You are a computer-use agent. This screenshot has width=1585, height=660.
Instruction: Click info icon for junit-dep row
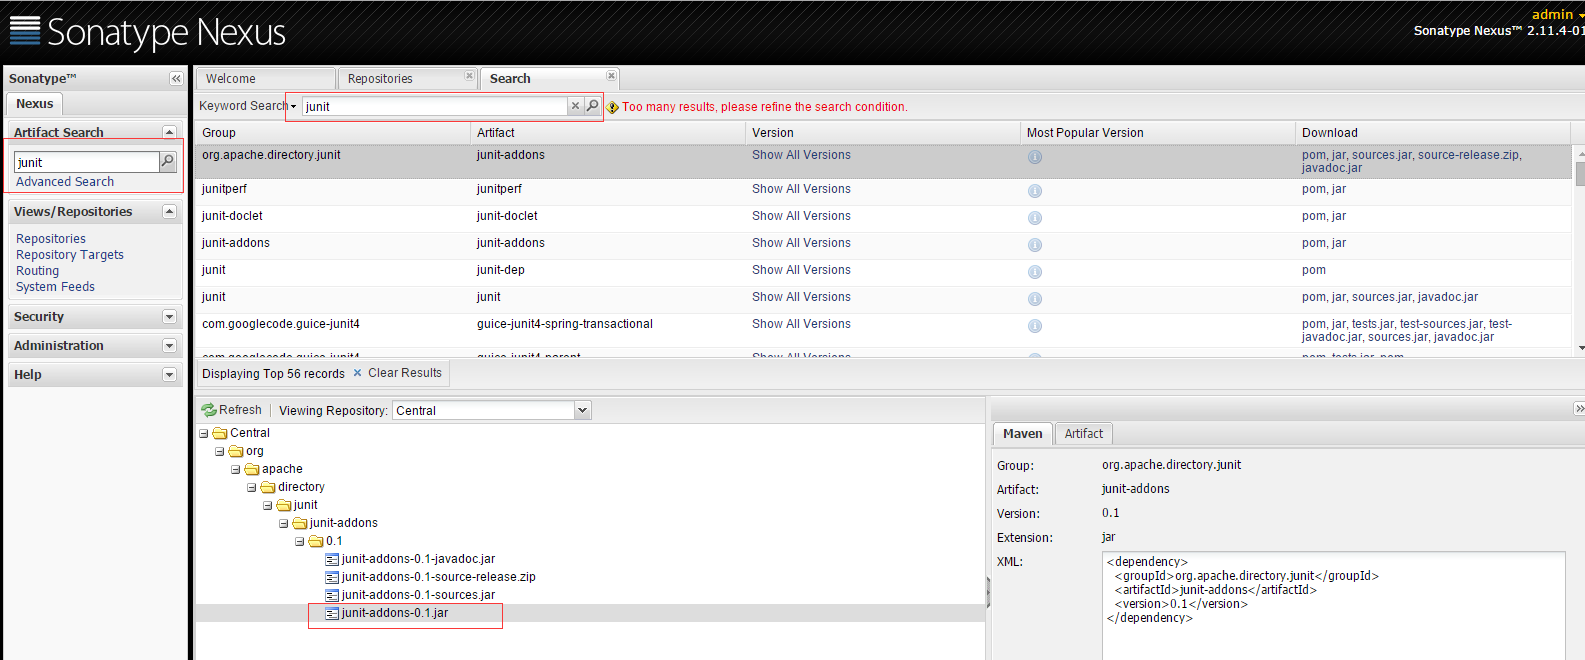[1035, 272]
